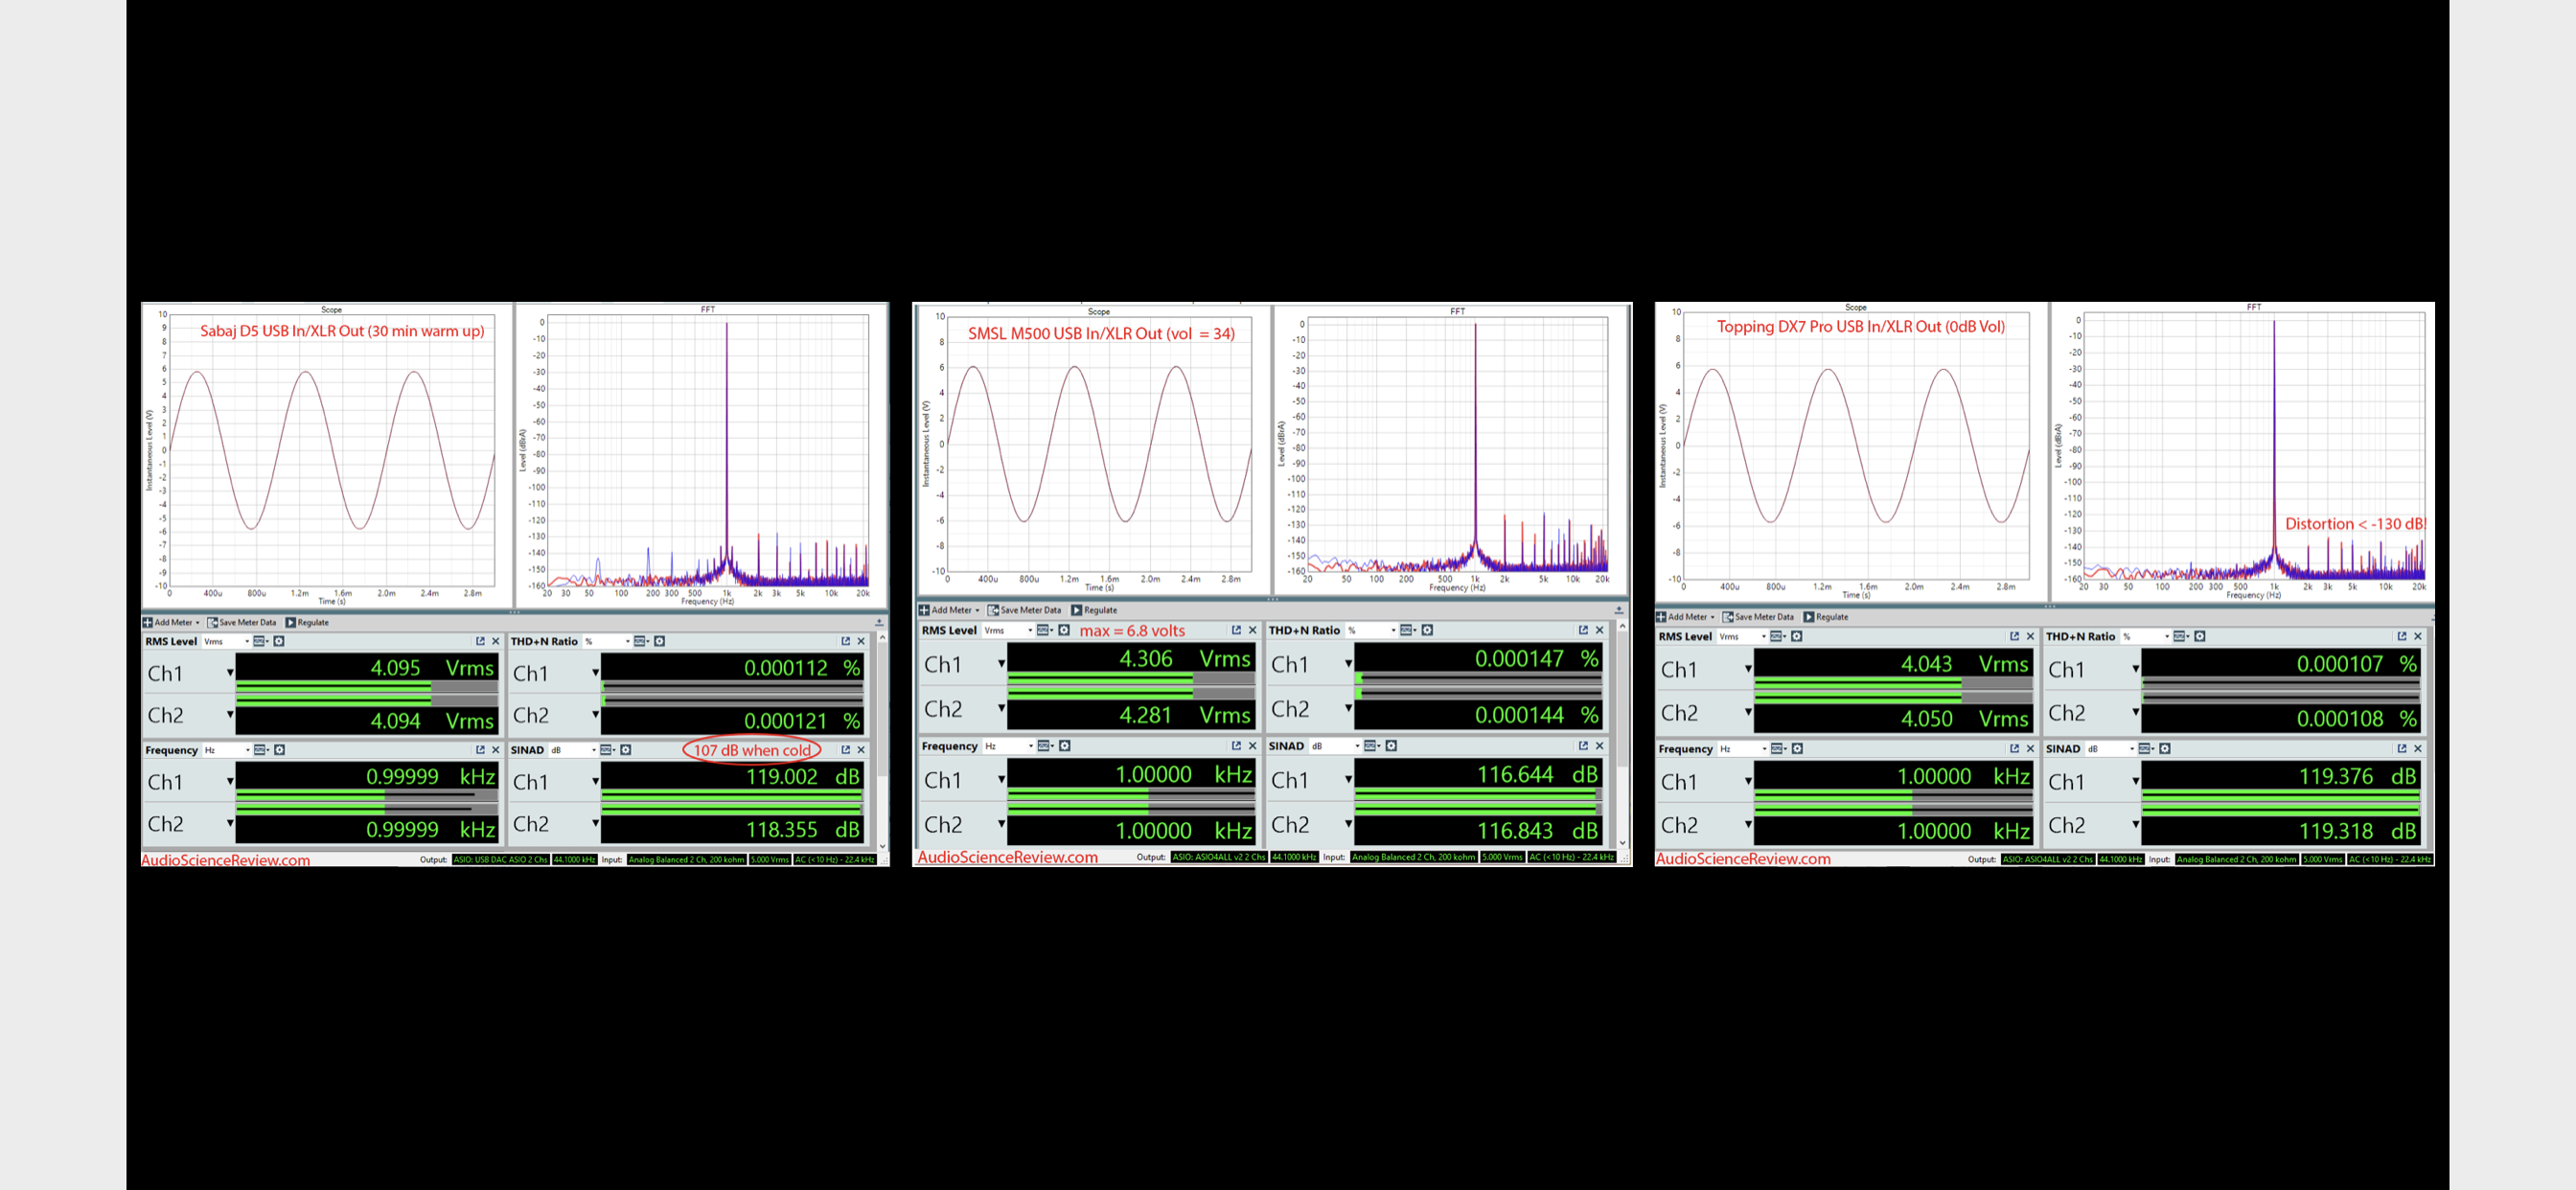
Task: Click ASIO: USB DAC ASIO 2 Chs status field
Action: (x=500, y=860)
